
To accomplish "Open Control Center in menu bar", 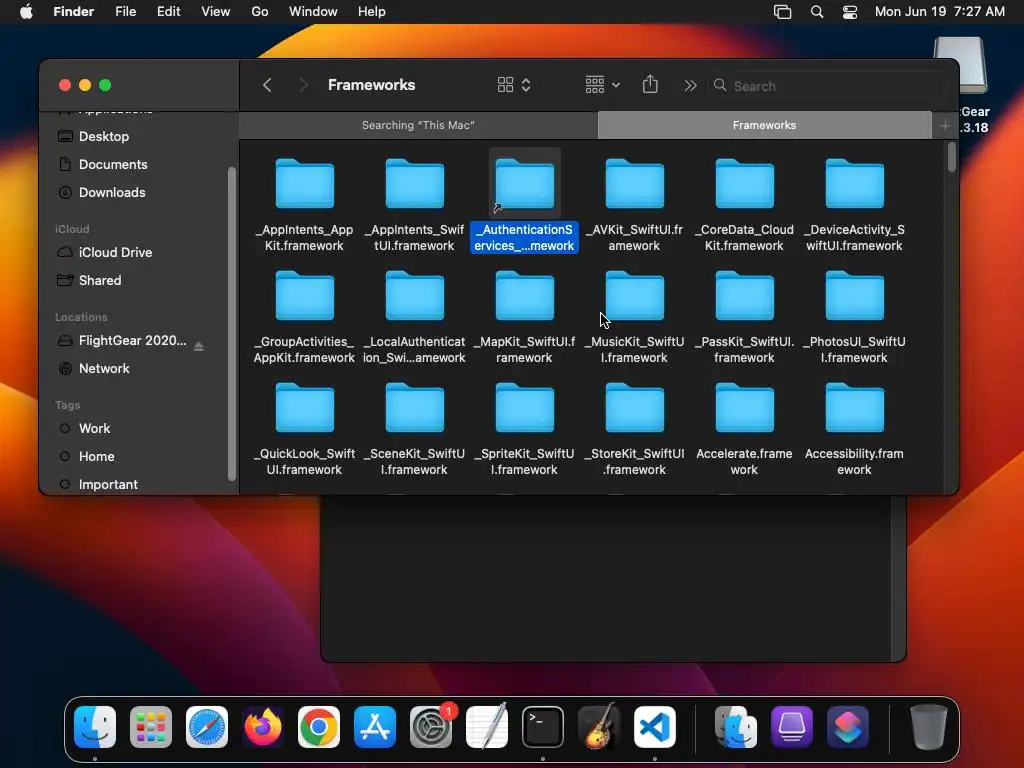I will 850,12.
